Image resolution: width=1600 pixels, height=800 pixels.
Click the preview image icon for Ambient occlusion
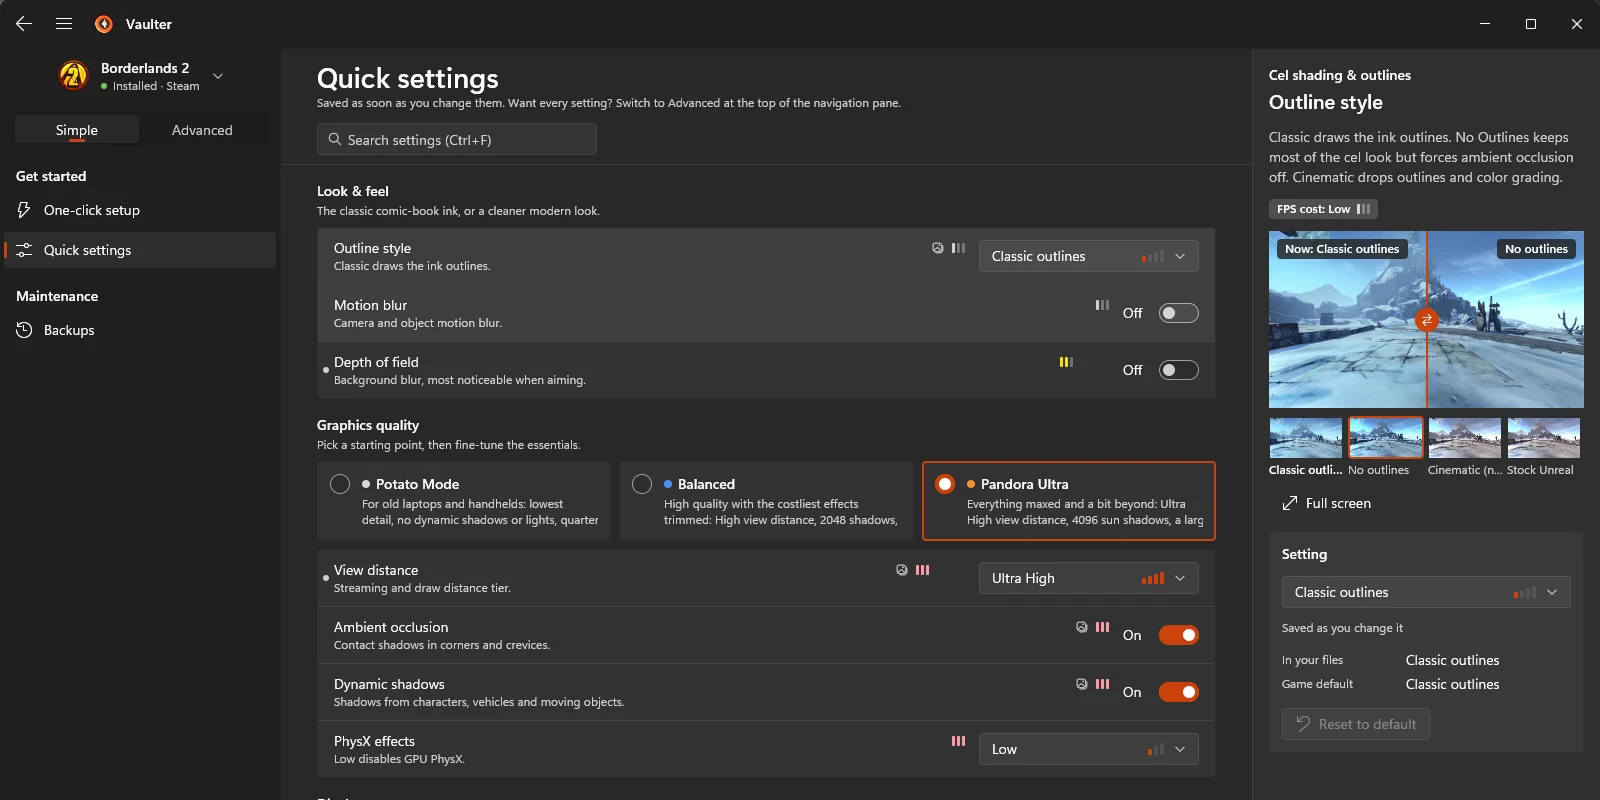tap(1082, 627)
